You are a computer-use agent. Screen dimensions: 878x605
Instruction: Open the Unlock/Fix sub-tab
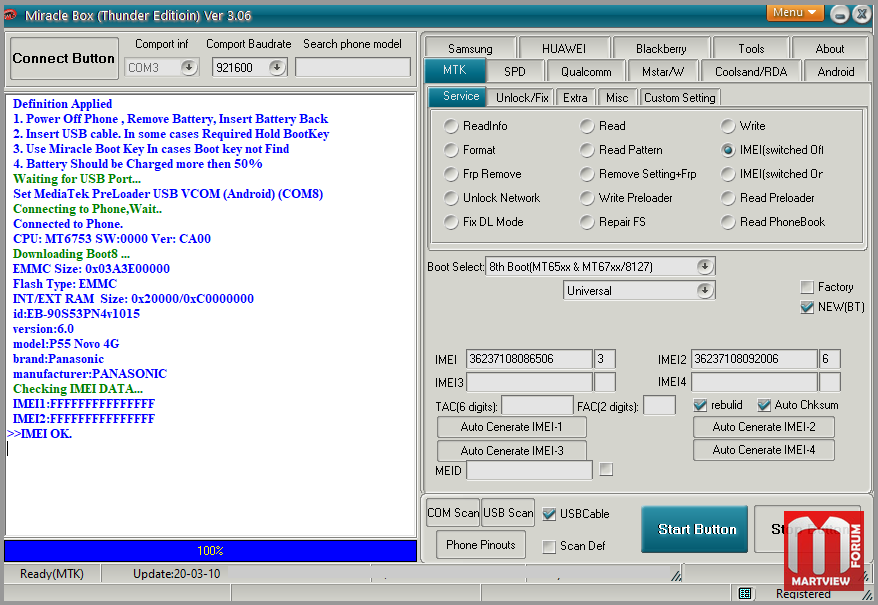pyautogui.click(x=522, y=97)
